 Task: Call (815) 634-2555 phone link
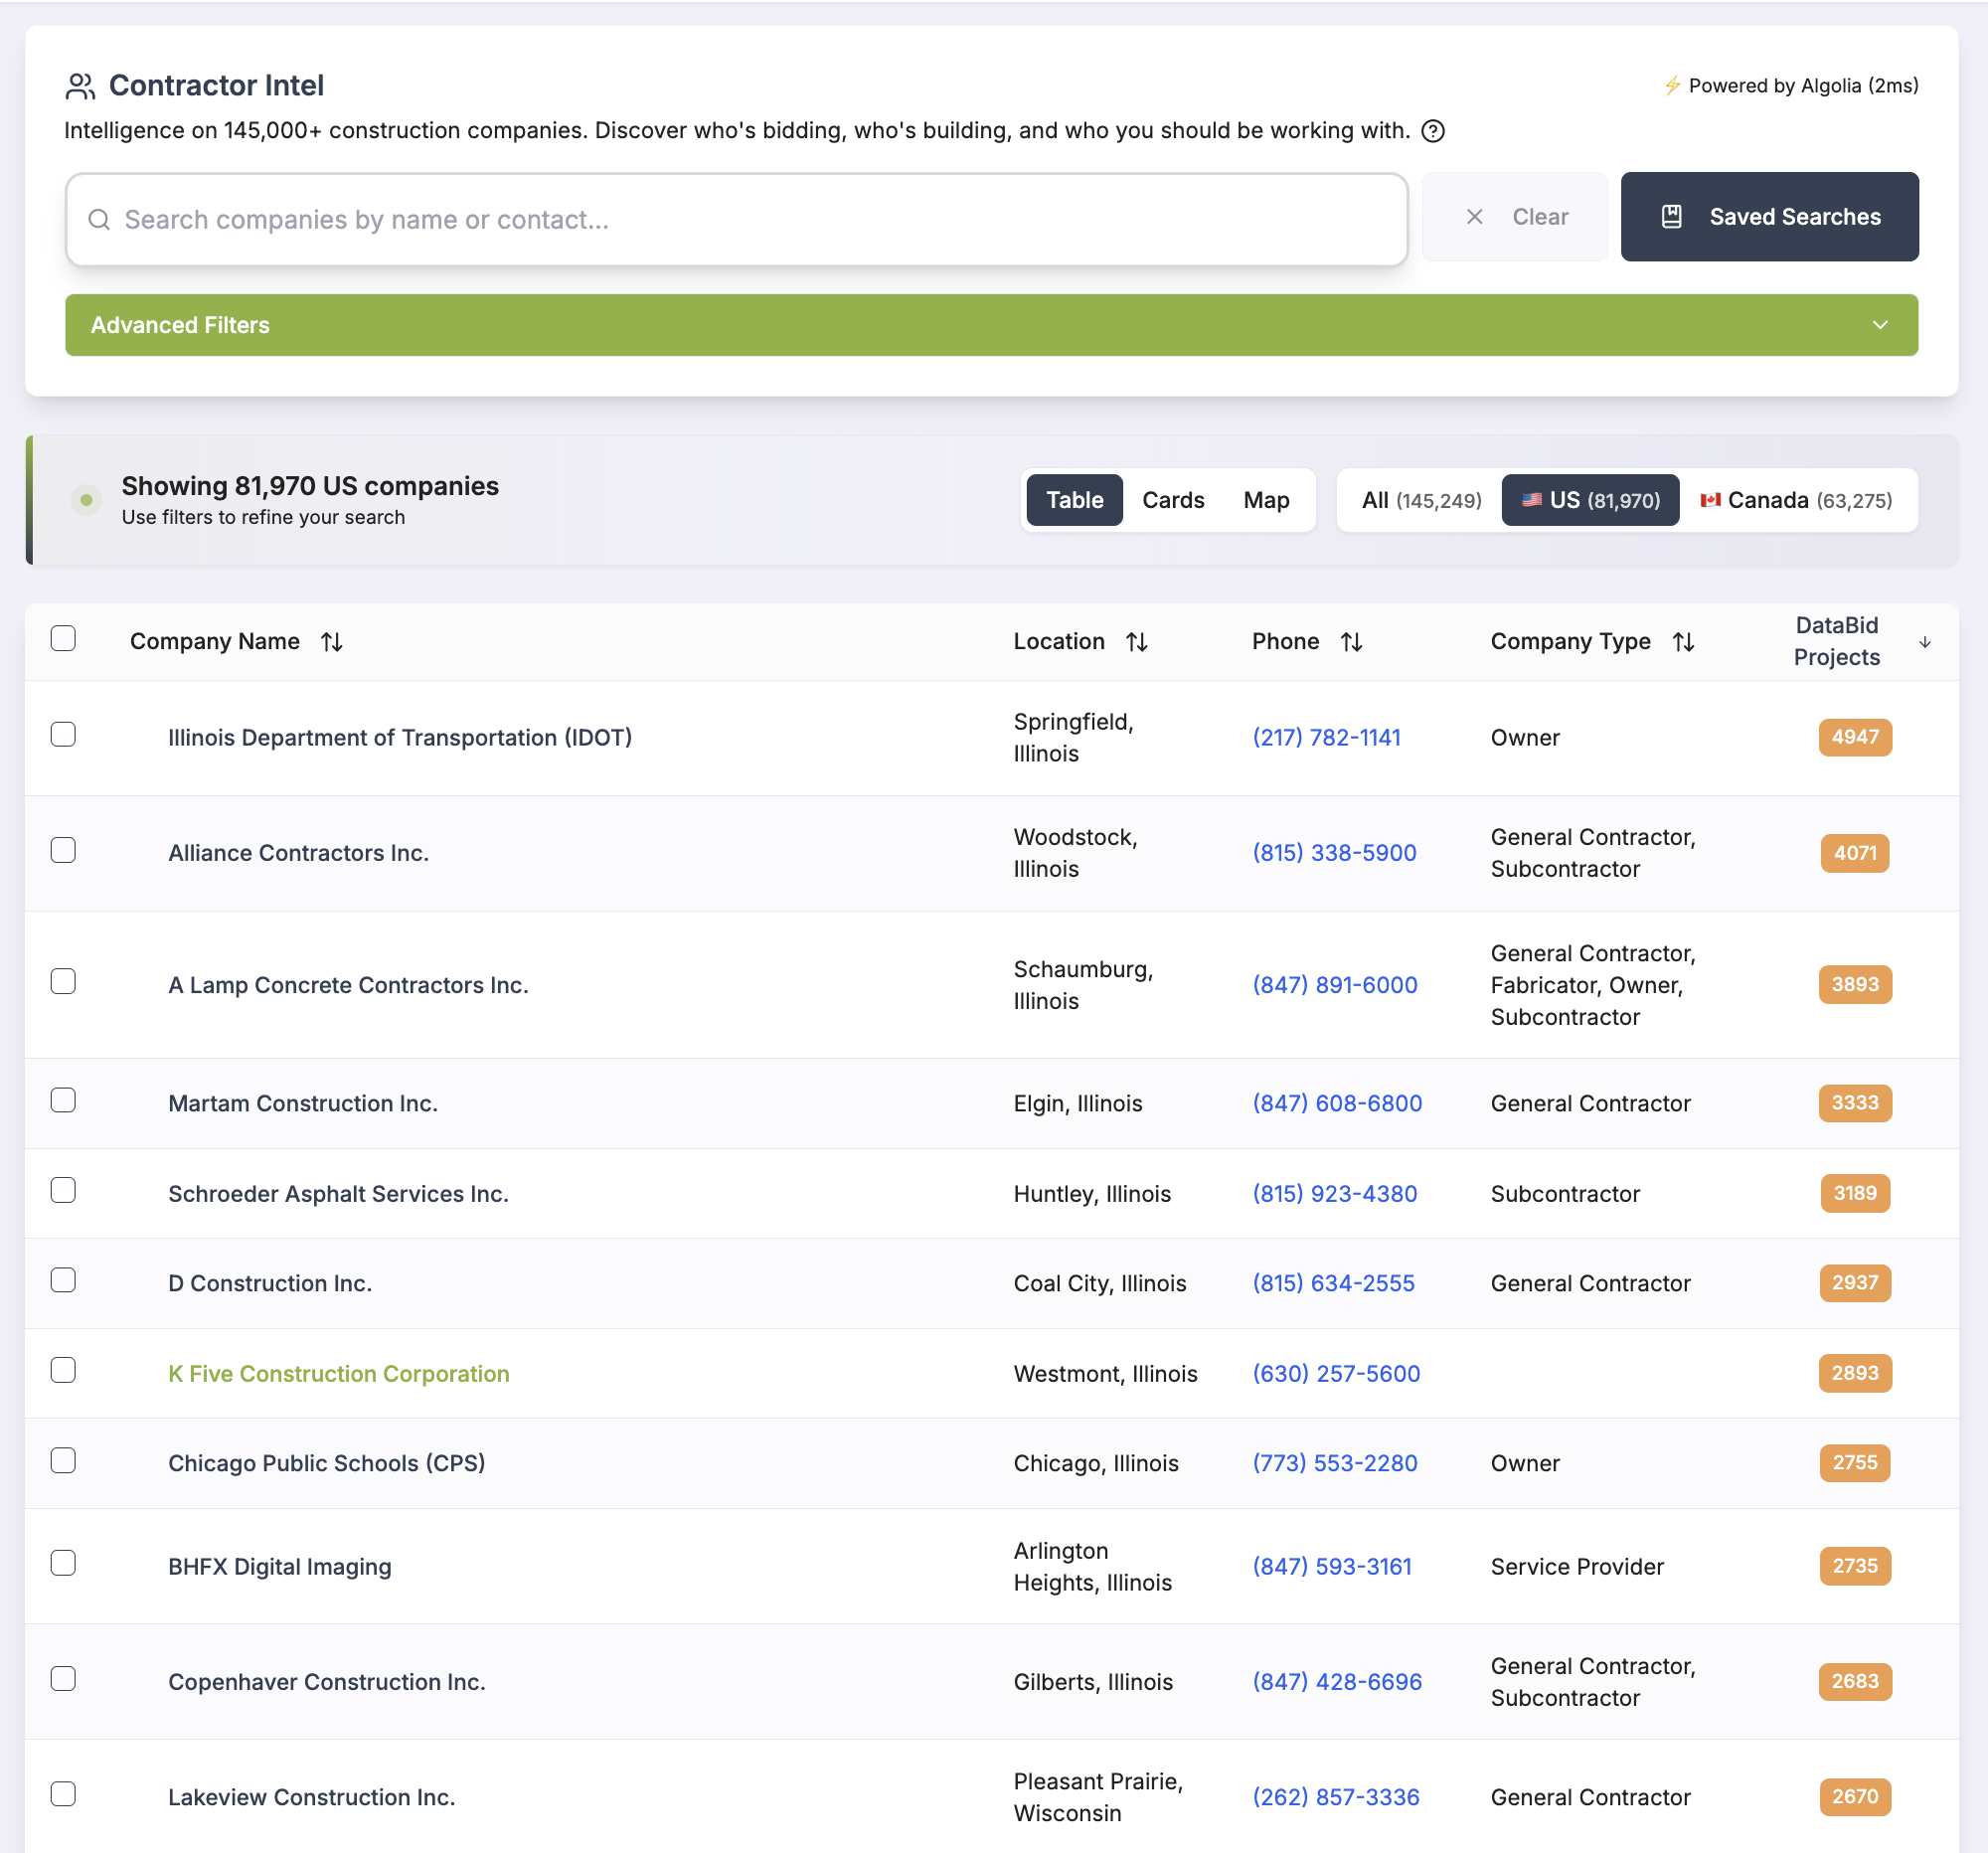[1334, 1284]
